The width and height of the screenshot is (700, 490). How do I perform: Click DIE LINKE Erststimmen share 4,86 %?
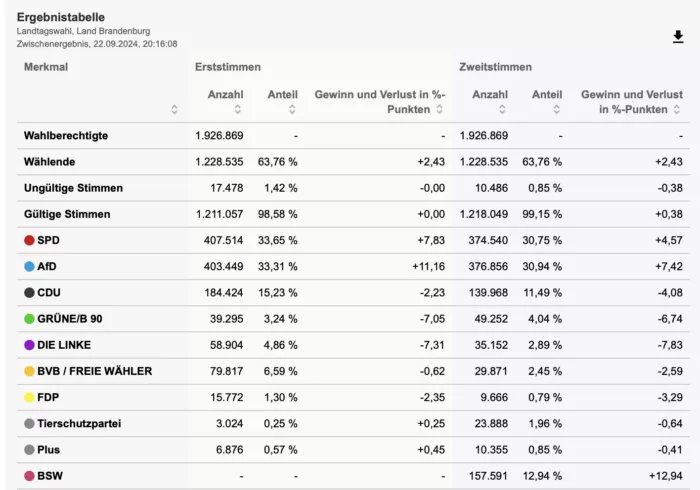tap(280, 345)
